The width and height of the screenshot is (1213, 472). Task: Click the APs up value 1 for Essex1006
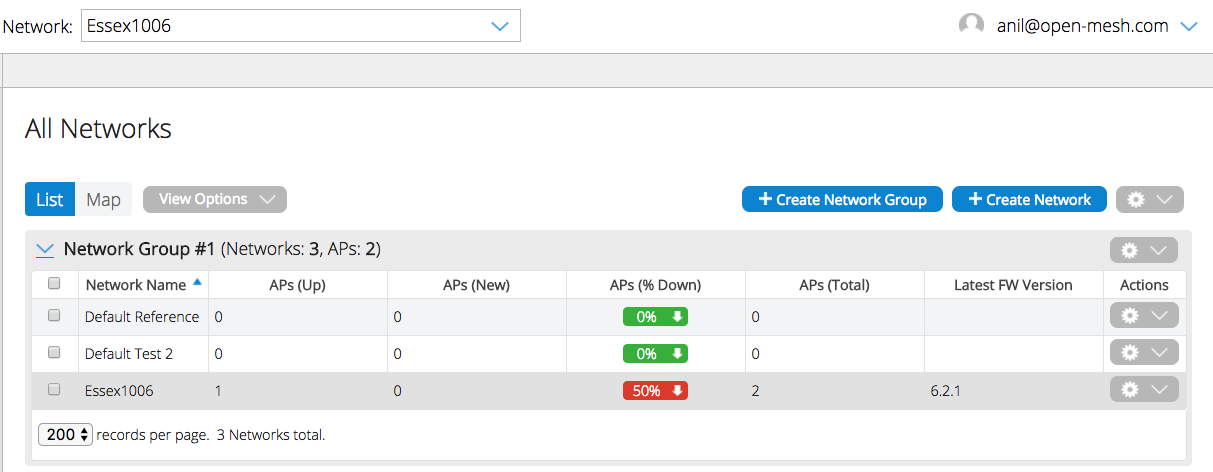[218, 391]
